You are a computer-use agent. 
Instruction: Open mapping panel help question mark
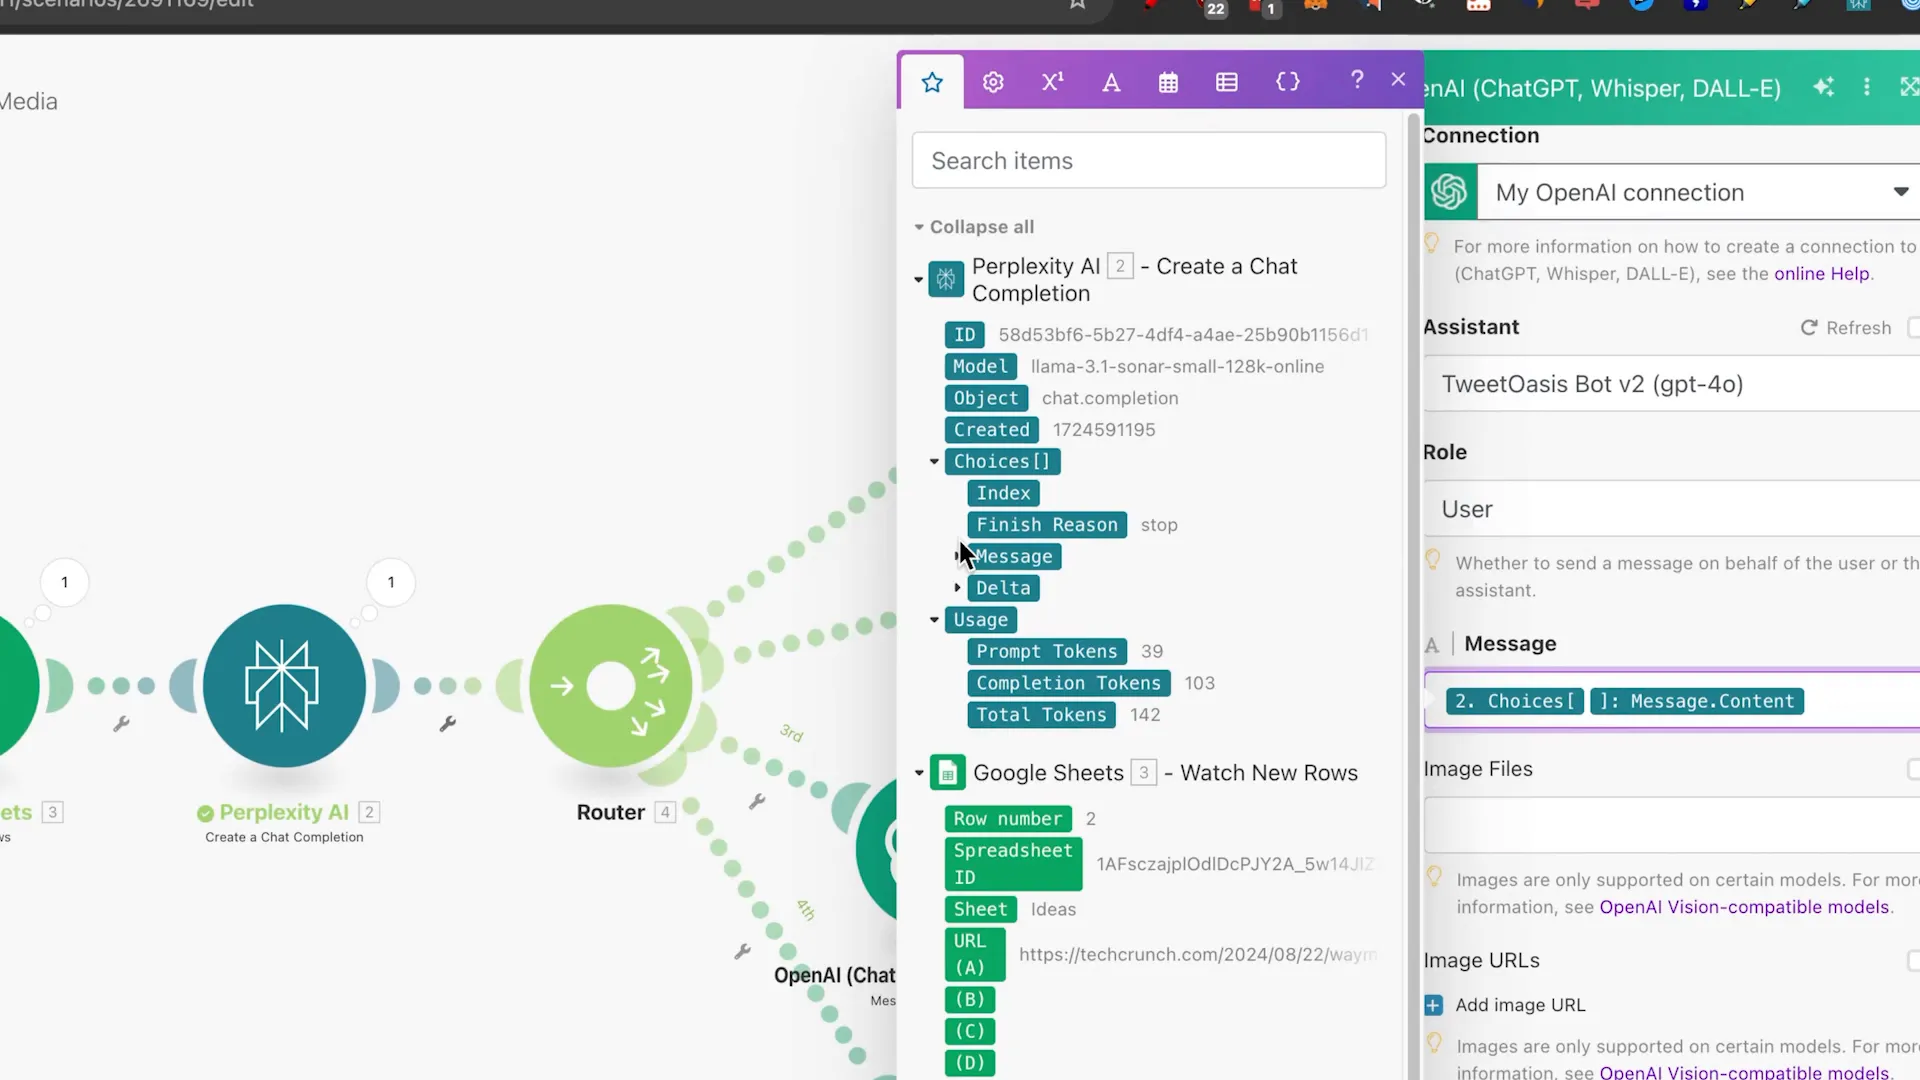point(1357,79)
